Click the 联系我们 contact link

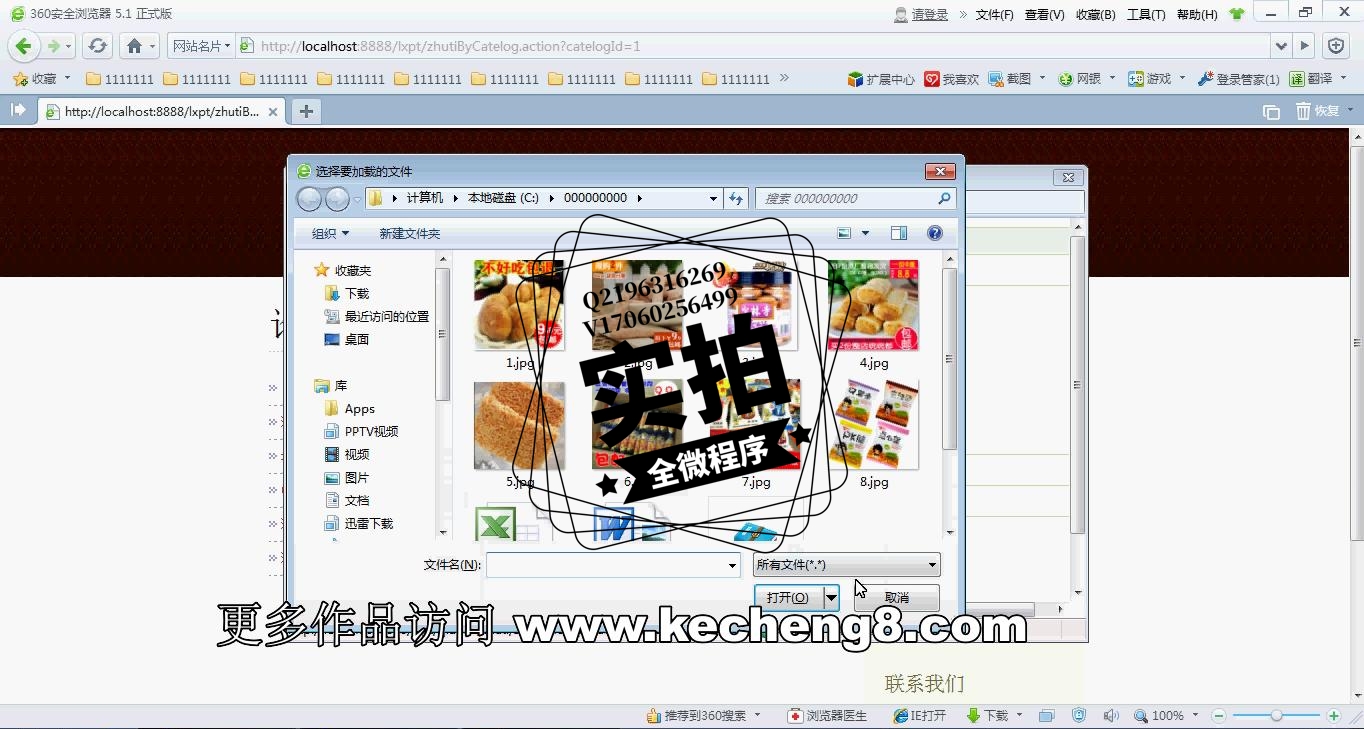[925, 684]
